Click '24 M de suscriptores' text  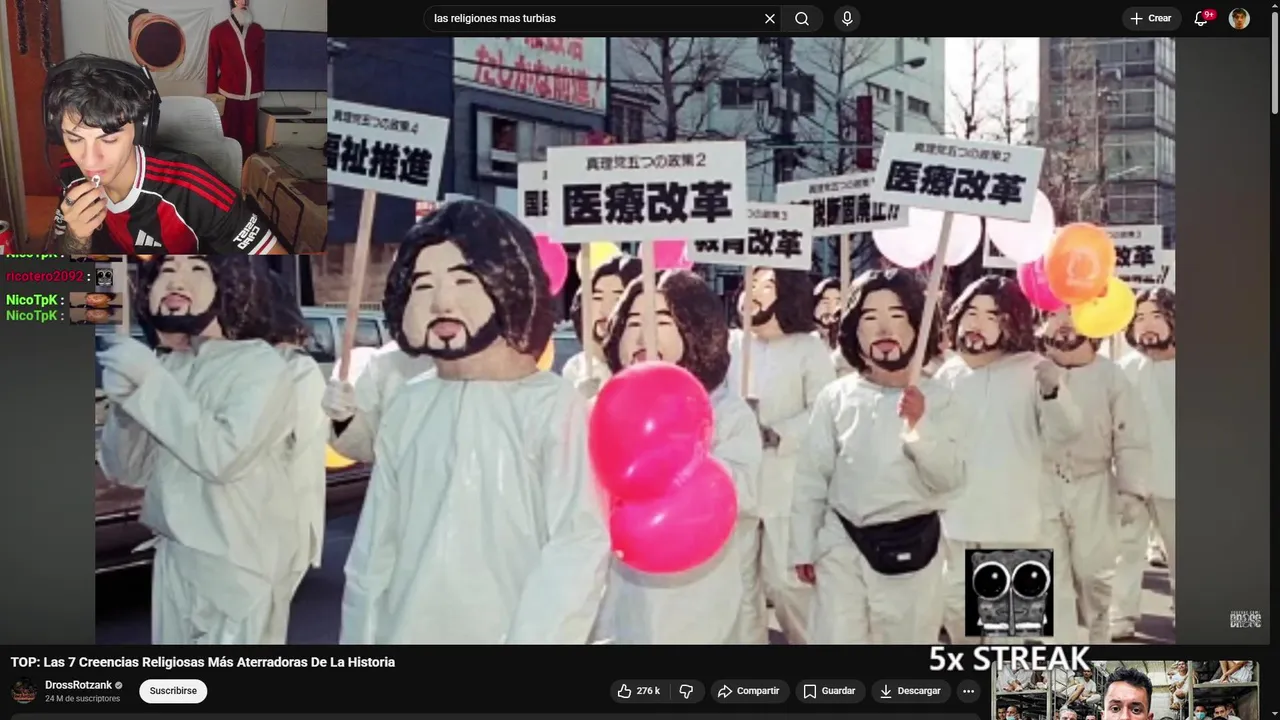(x=83, y=699)
